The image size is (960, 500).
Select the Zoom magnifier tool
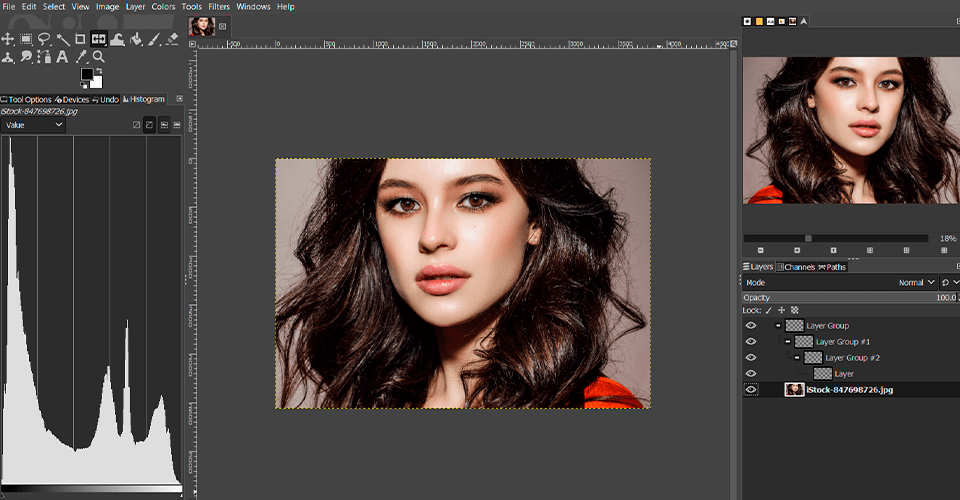coord(99,57)
